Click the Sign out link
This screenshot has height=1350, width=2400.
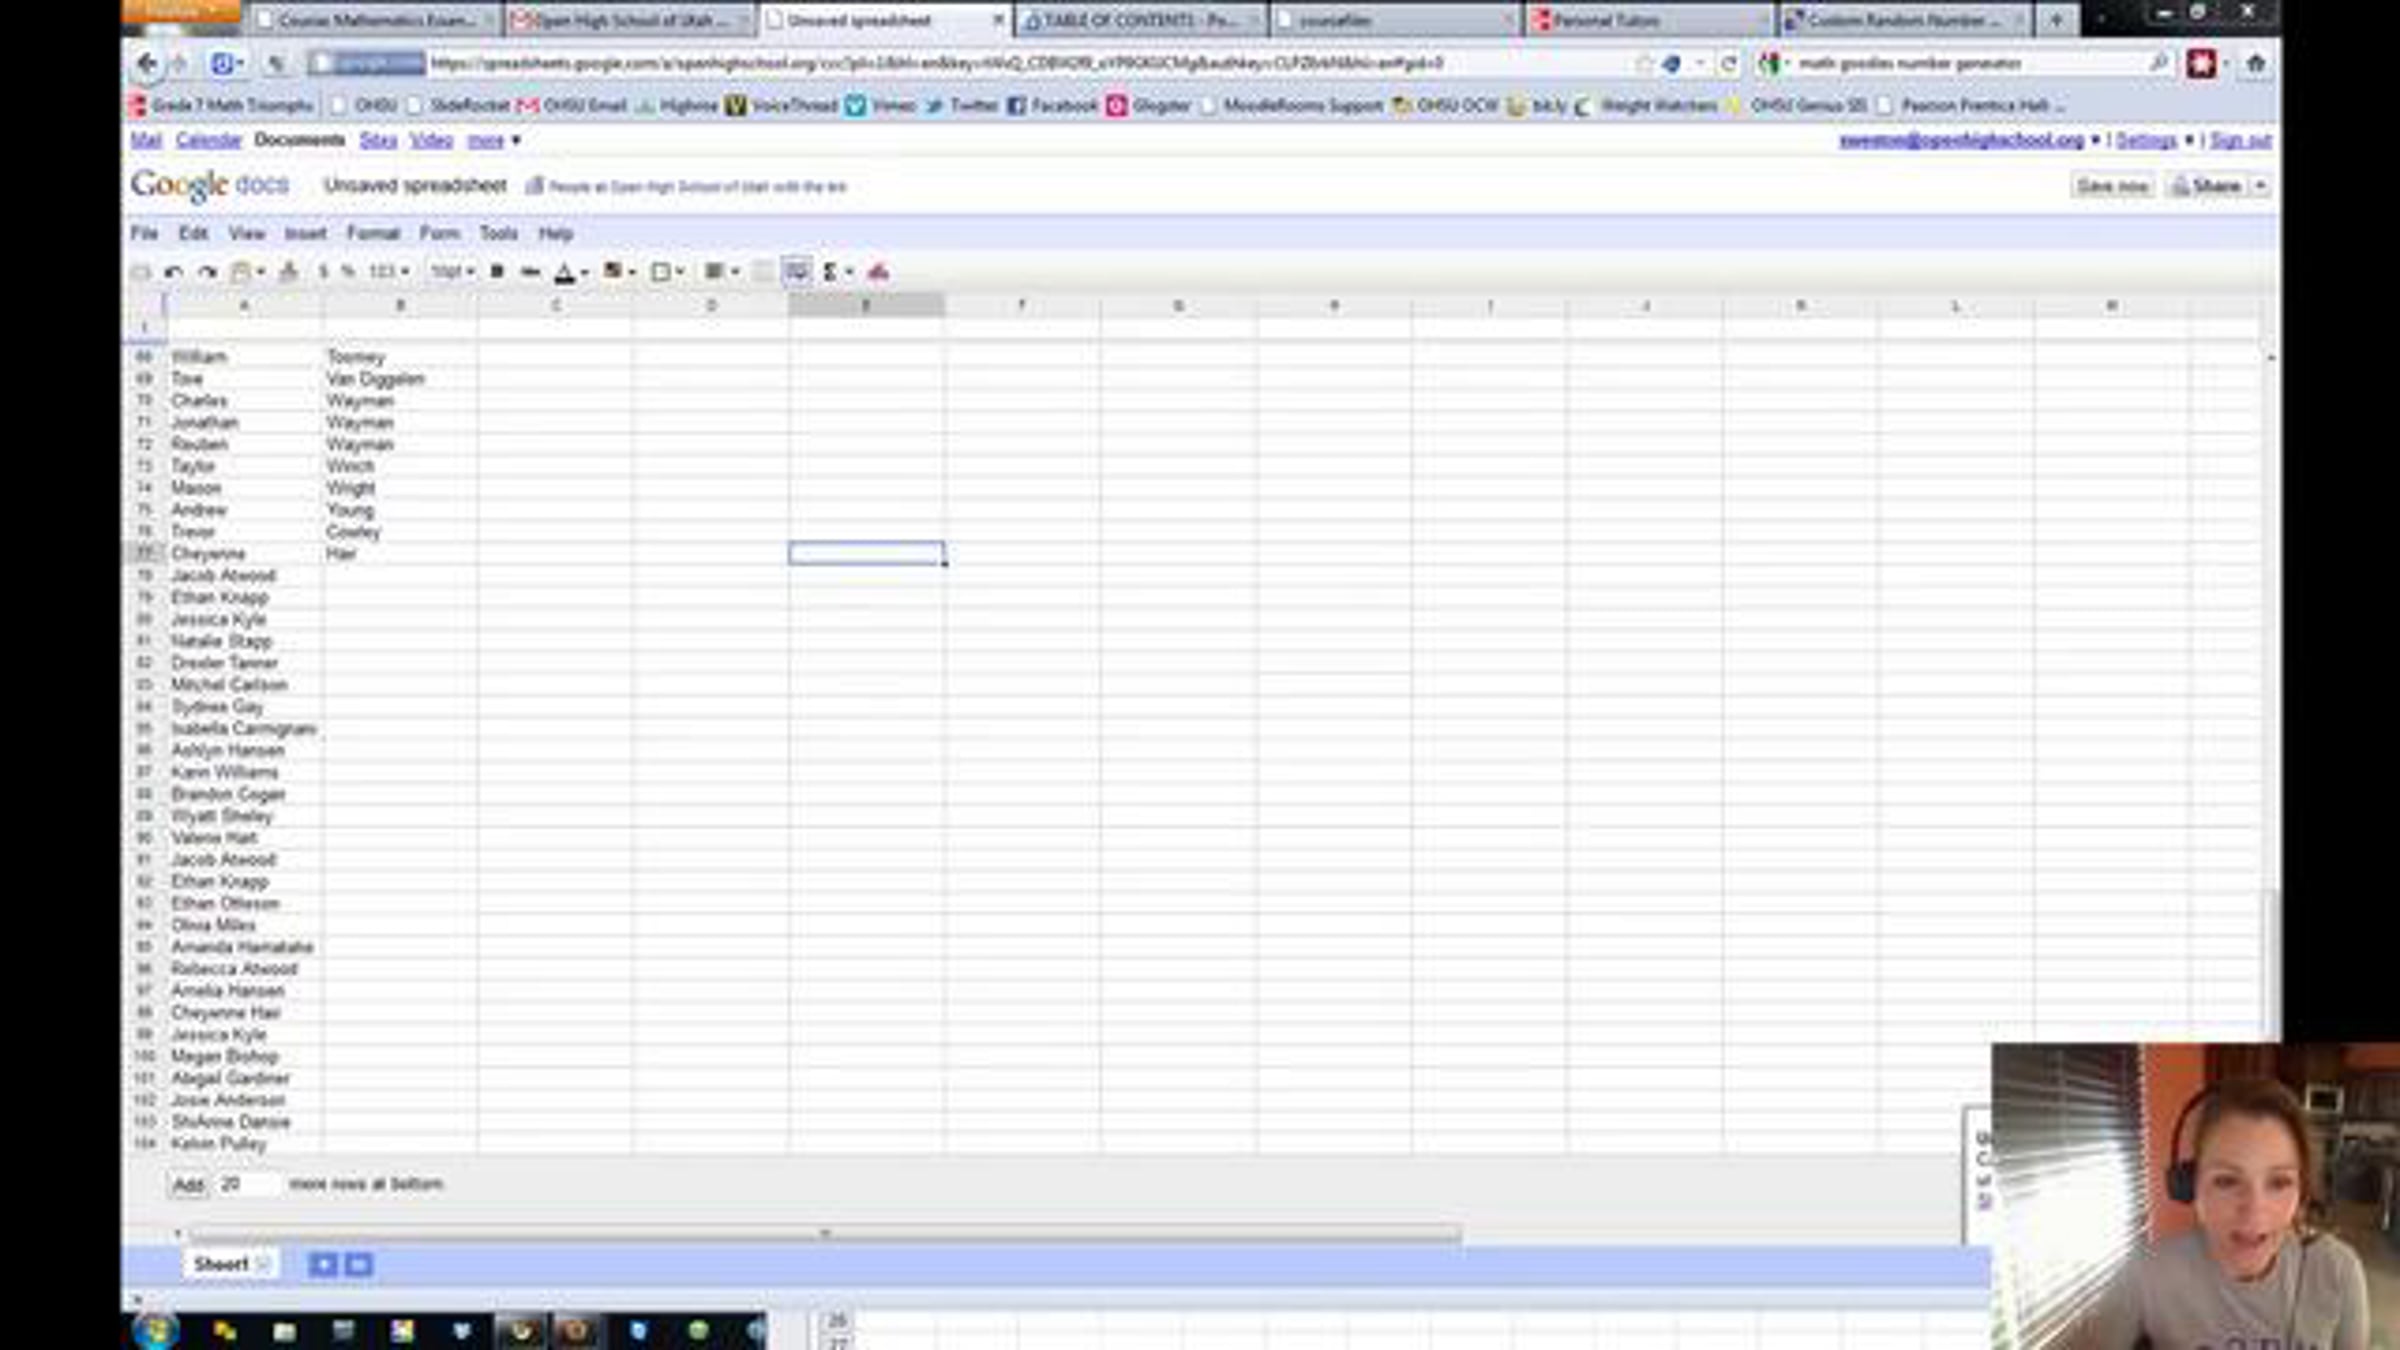(2240, 140)
